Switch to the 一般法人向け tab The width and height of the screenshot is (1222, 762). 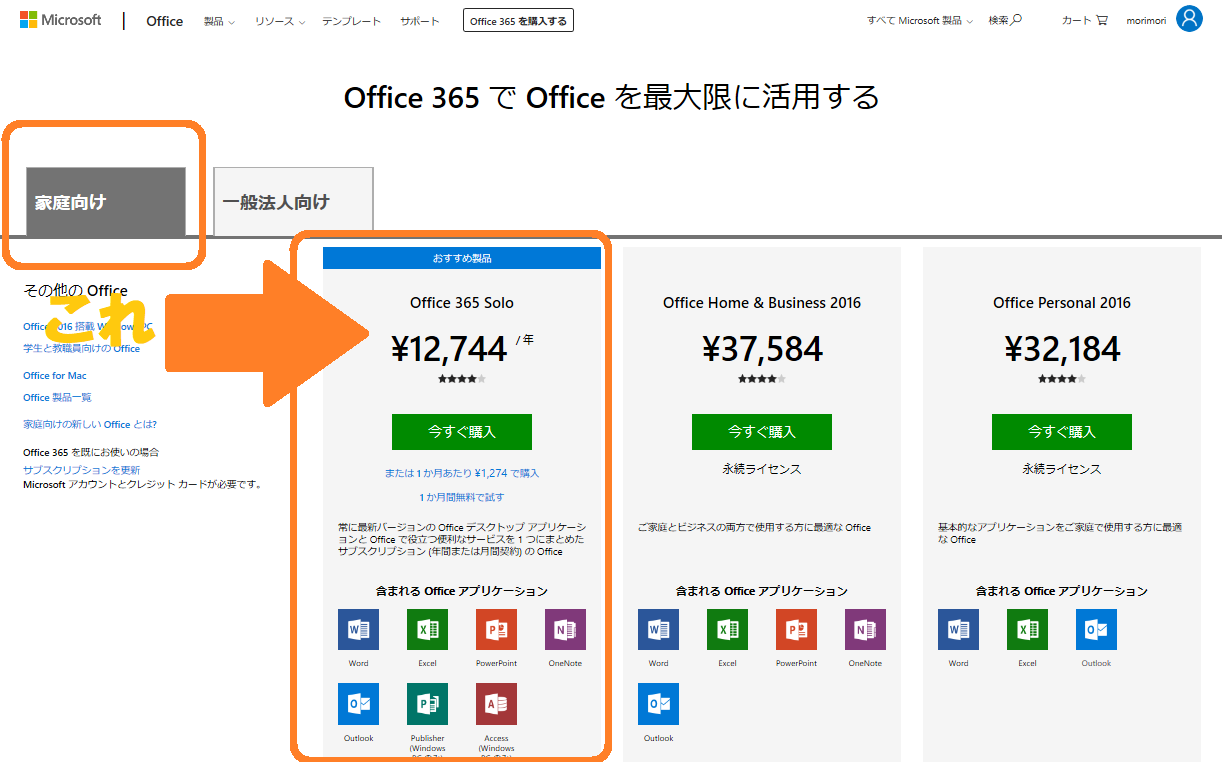[x=293, y=201]
